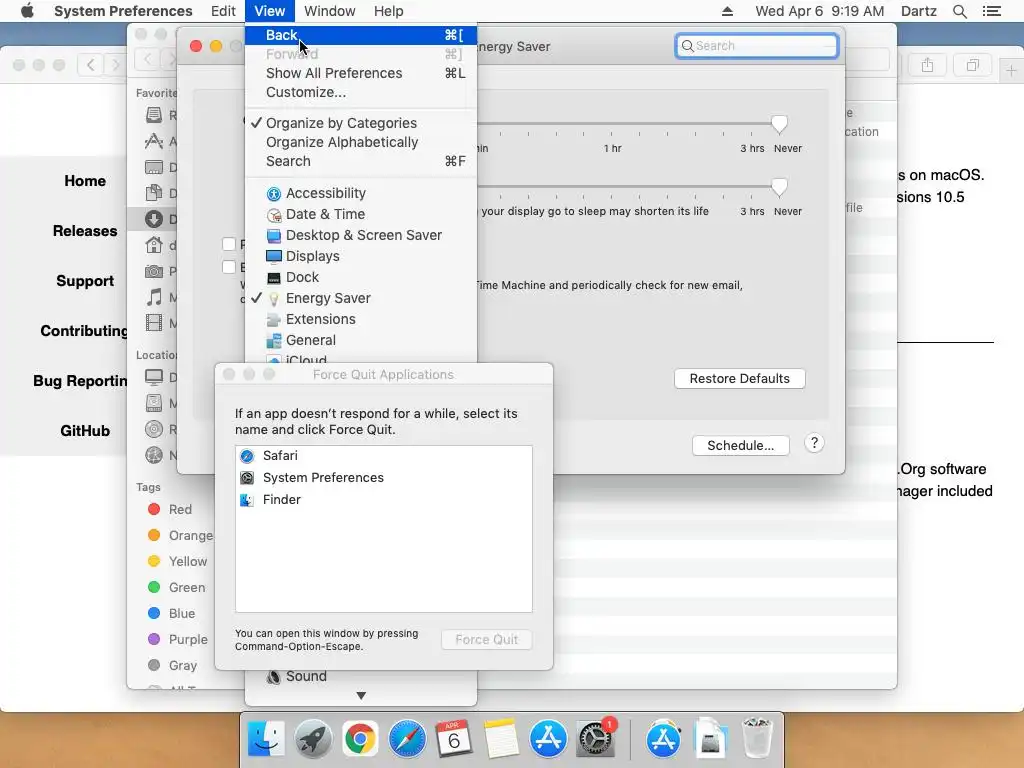Screen dimensions: 1024x768
Task: Click Energy Saver help question button
Action: [814, 443]
